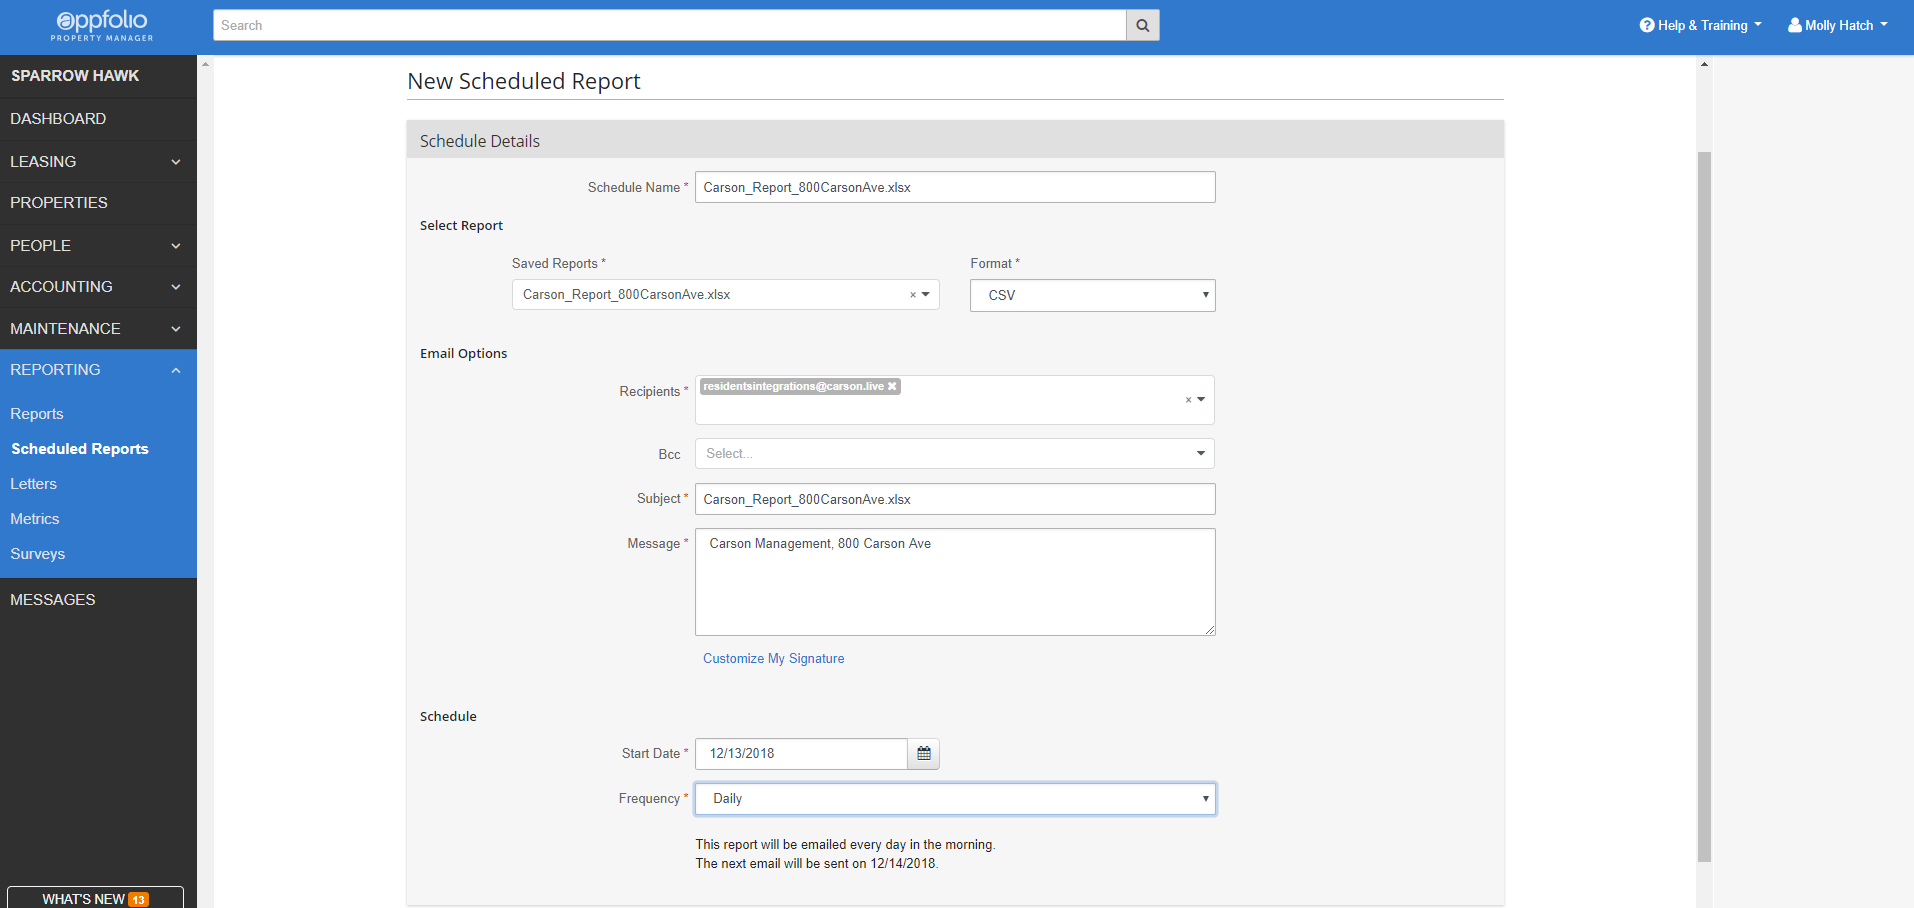The width and height of the screenshot is (1914, 908).
Task: Open the Molly Hatch user menu
Action: point(1838,25)
